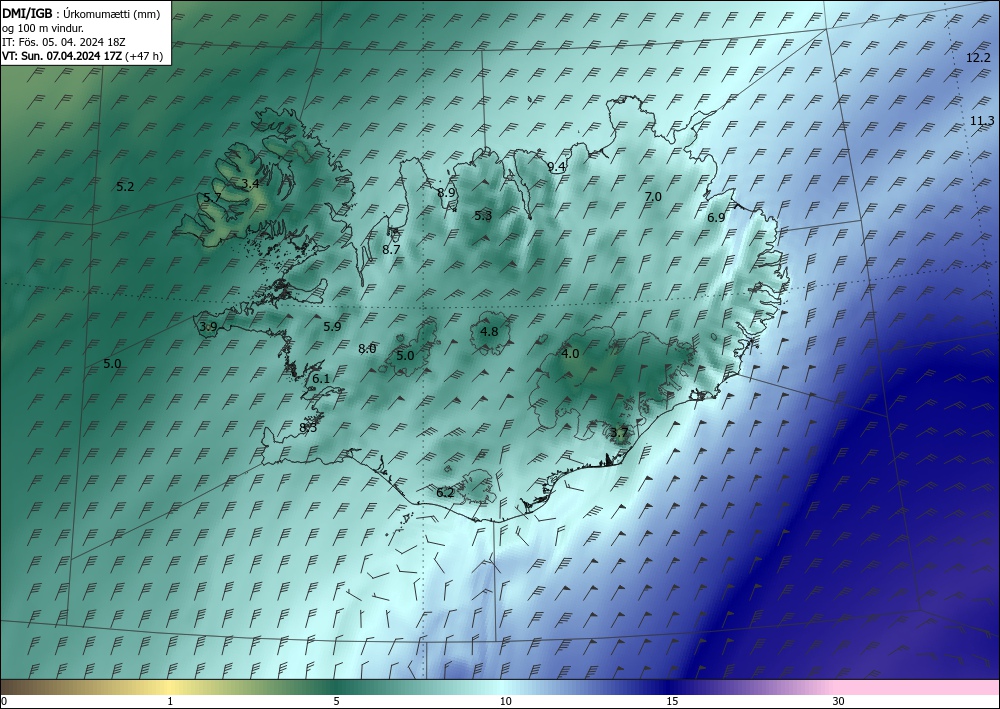Click the 30 label on the color legend
This screenshot has width=1000, height=709.
click(x=838, y=702)
